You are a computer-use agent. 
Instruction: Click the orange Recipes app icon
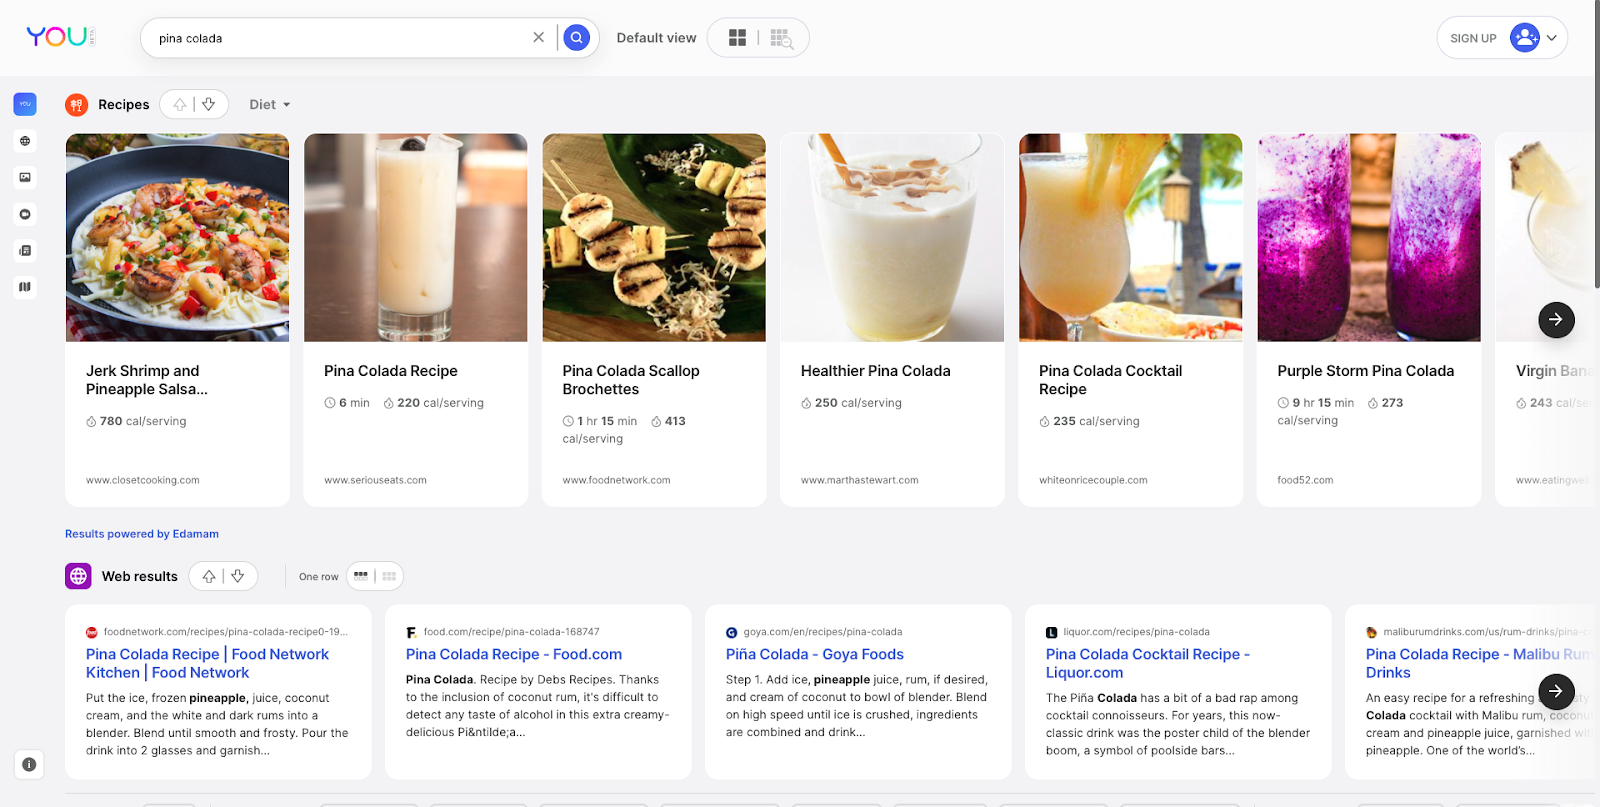point(77,104)
